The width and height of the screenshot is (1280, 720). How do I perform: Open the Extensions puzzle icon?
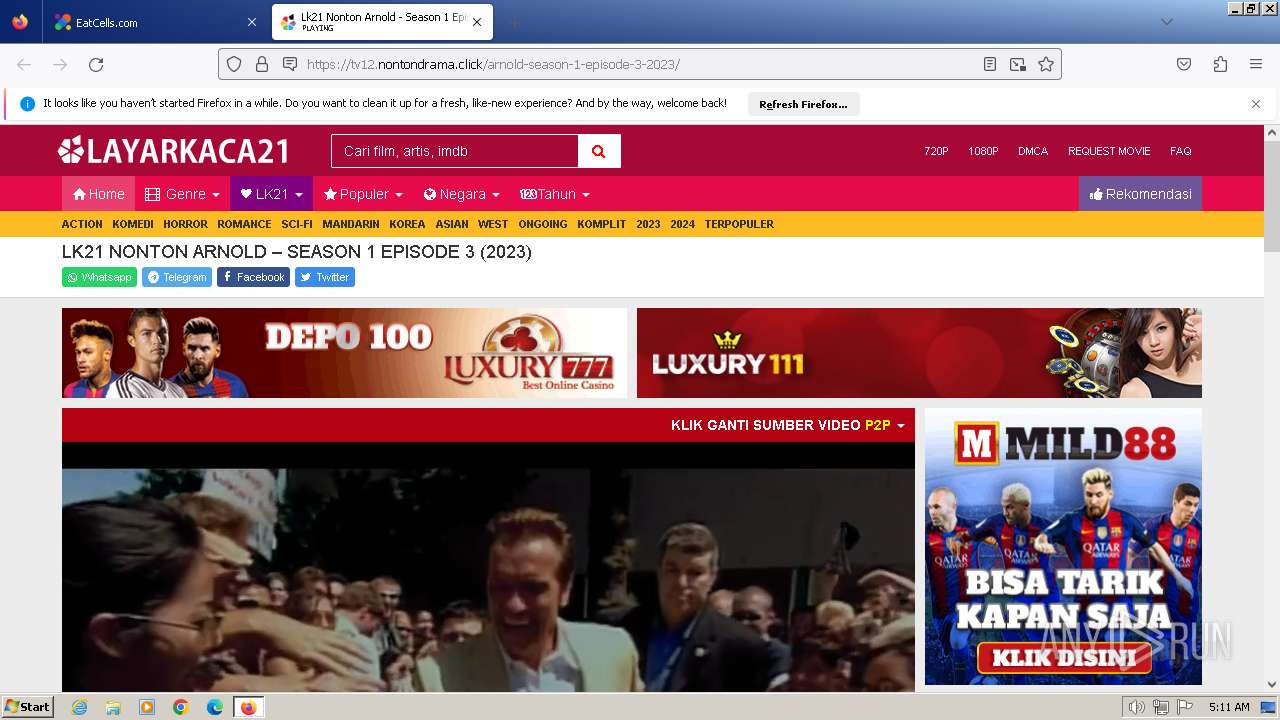(1220, 64)
